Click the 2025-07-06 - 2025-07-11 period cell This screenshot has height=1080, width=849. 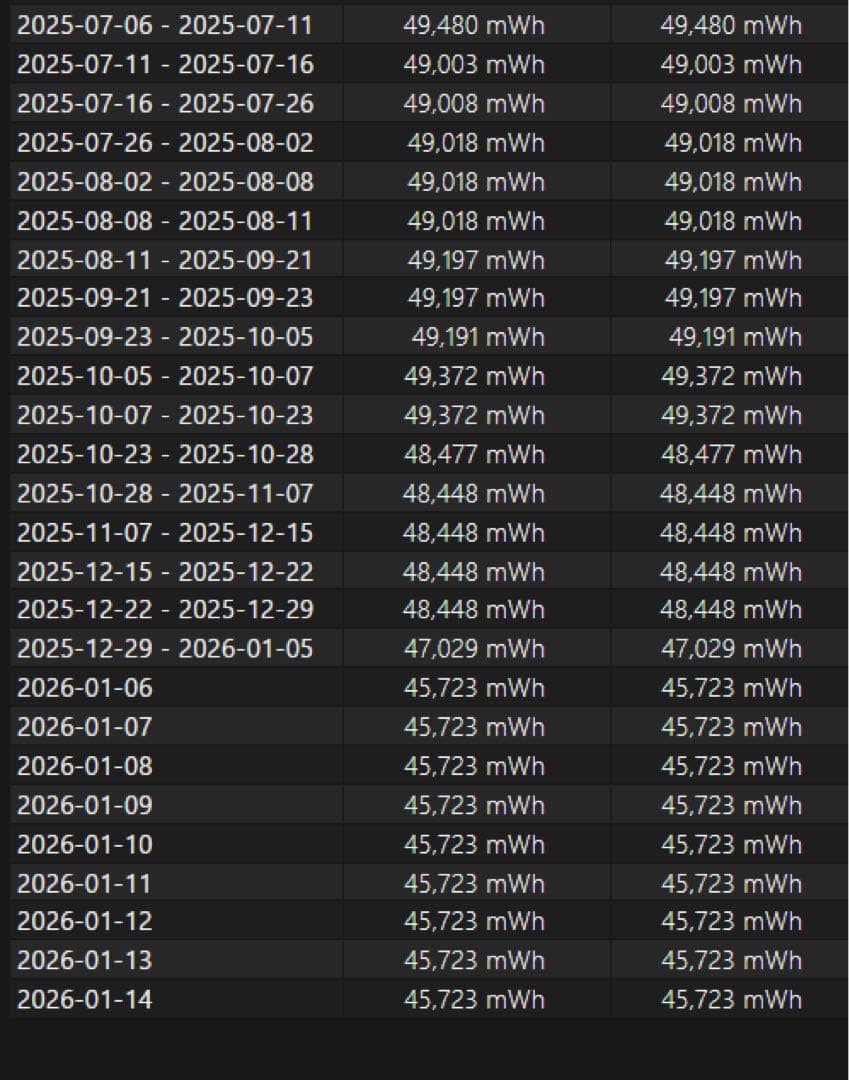pos(165,26)
